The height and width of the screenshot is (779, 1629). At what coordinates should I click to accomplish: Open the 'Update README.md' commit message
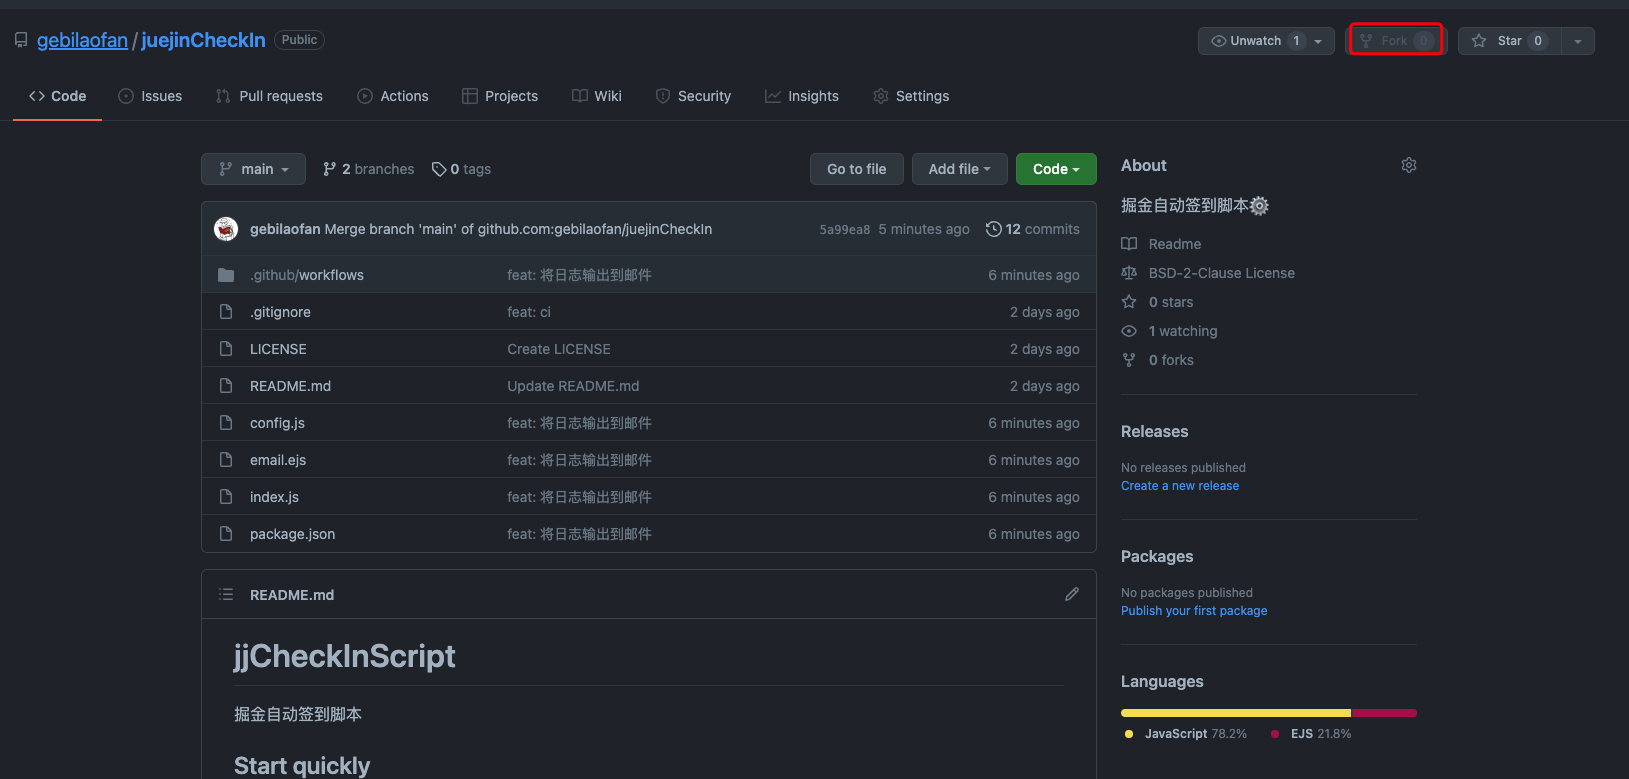(x=573, y=386)
